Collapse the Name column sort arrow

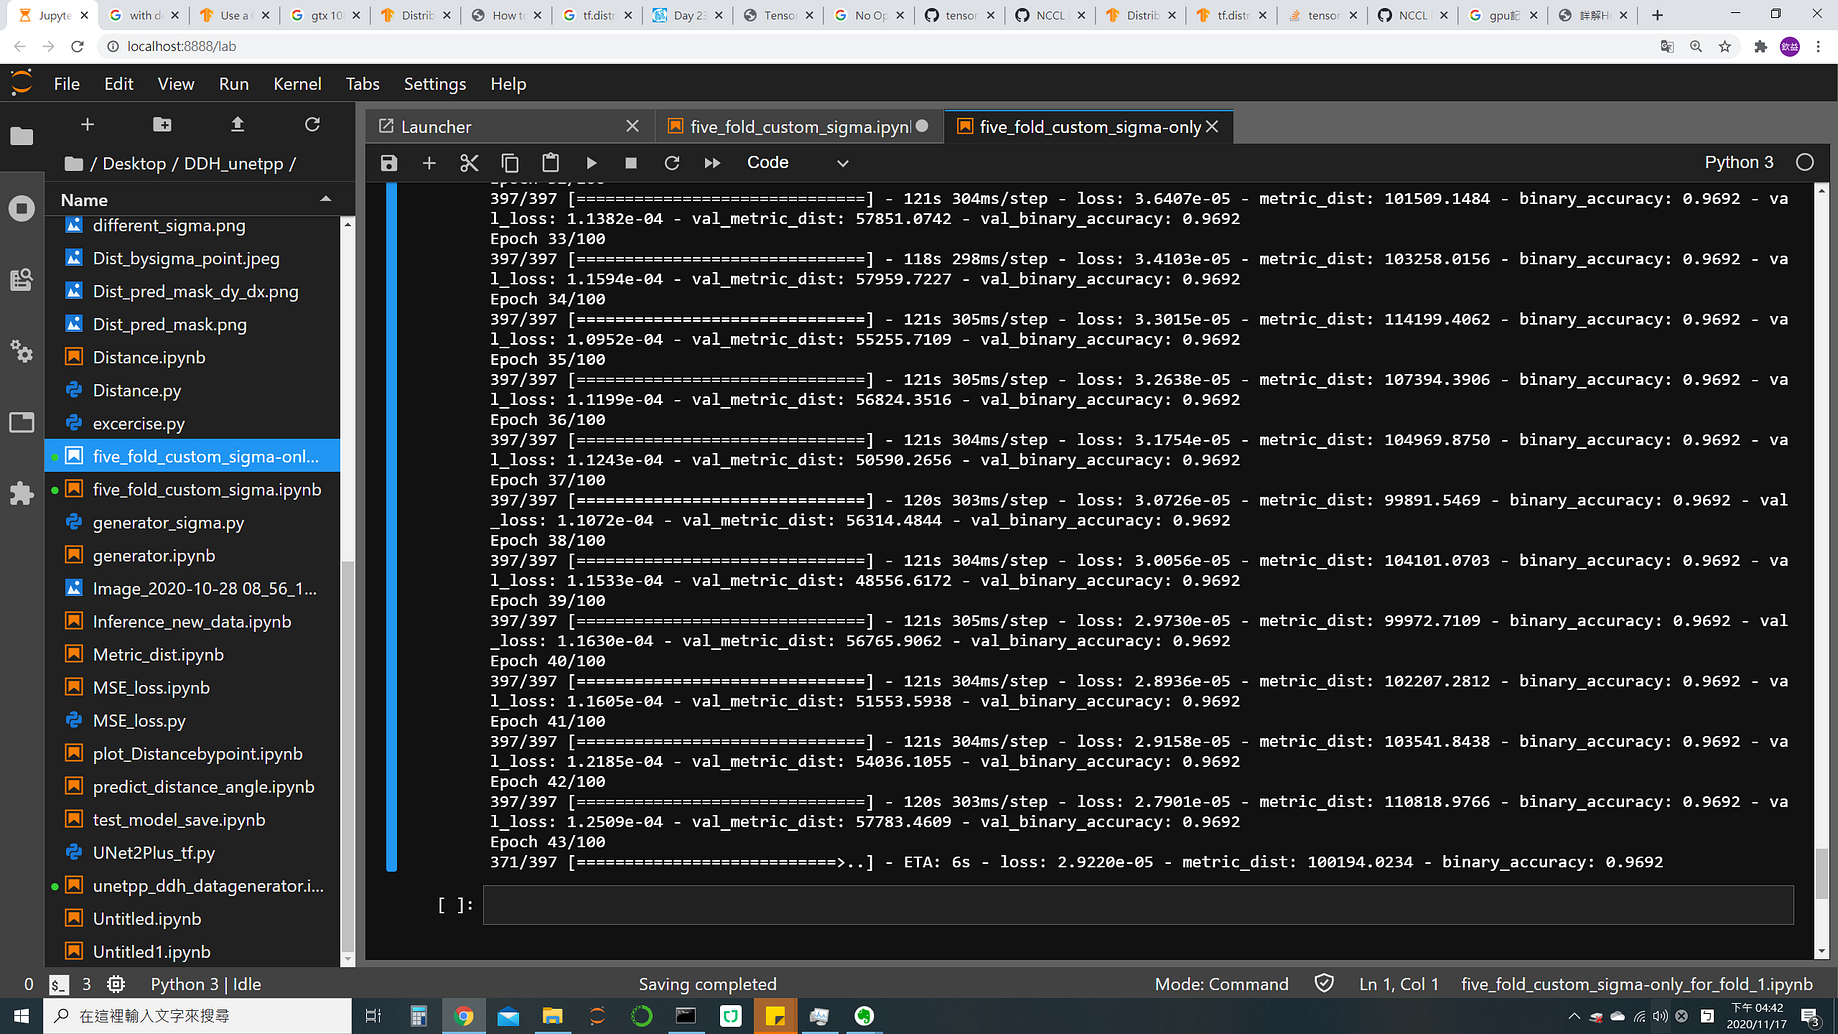[326, 199]
